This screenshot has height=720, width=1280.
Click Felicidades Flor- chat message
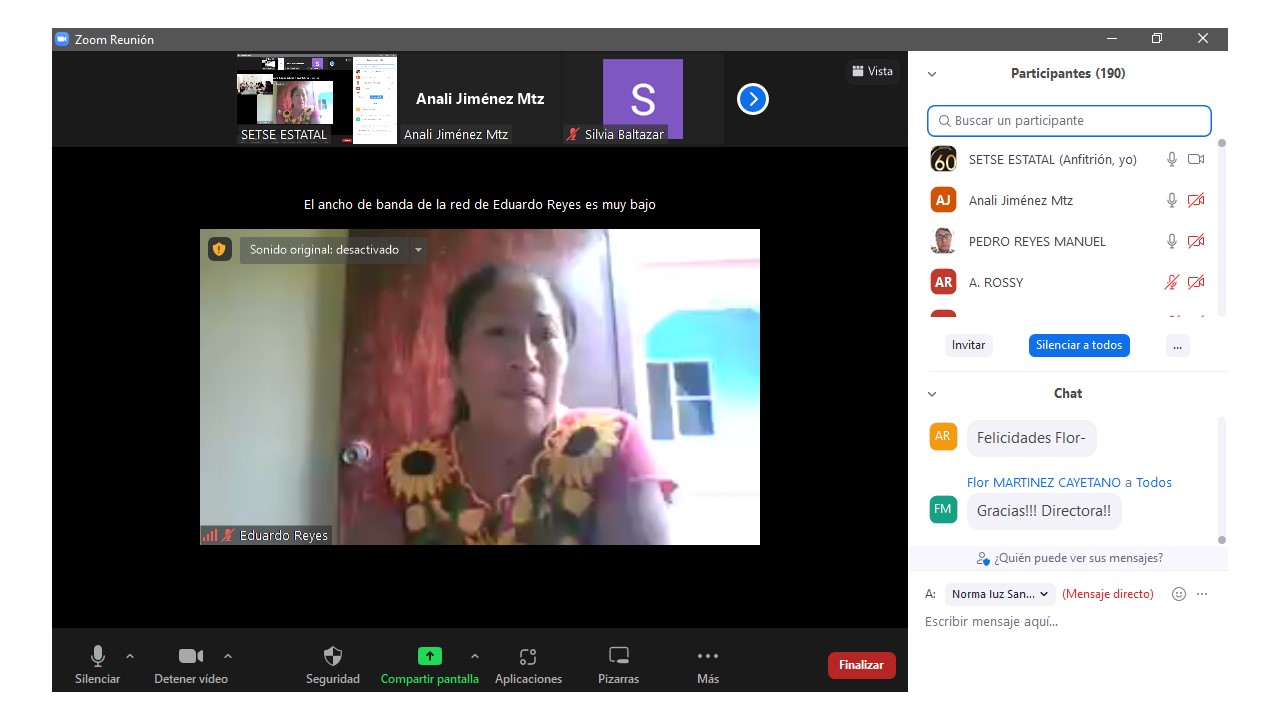tap(1031, 438)
